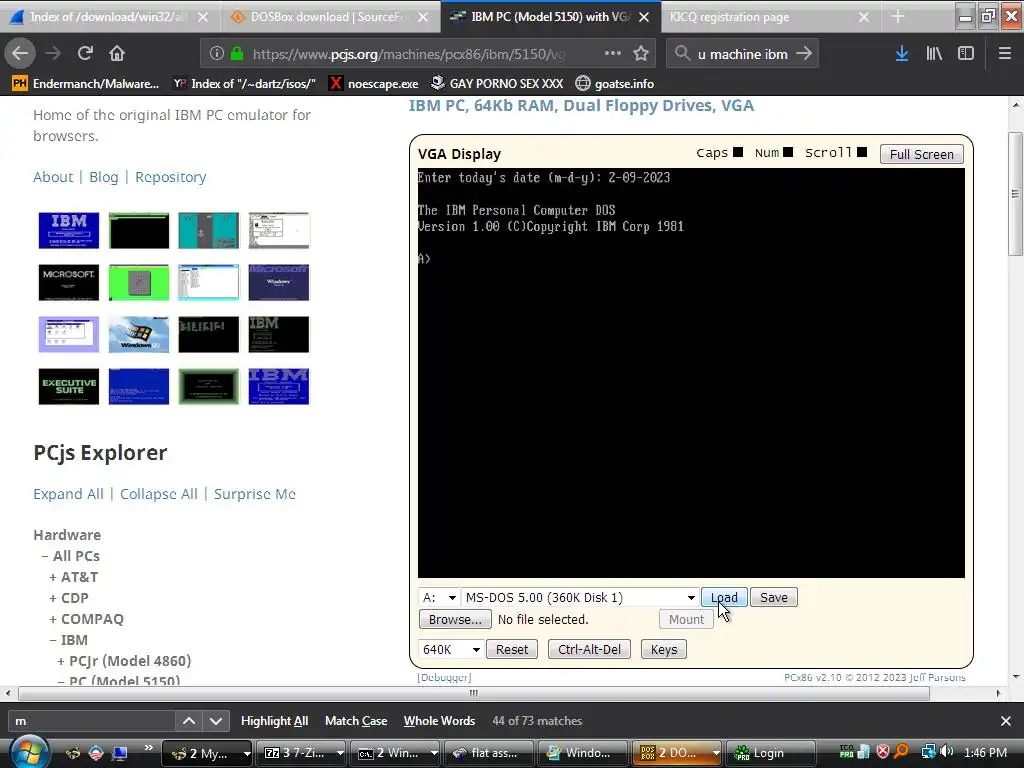Click the horizontal page scrollbar
This screenshot has width=1024, height=768.
coord(473,693)
